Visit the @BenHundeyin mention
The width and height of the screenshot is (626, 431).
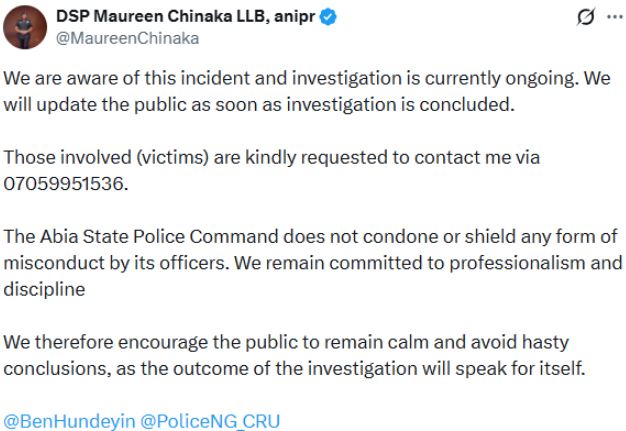tap(65, 421)
